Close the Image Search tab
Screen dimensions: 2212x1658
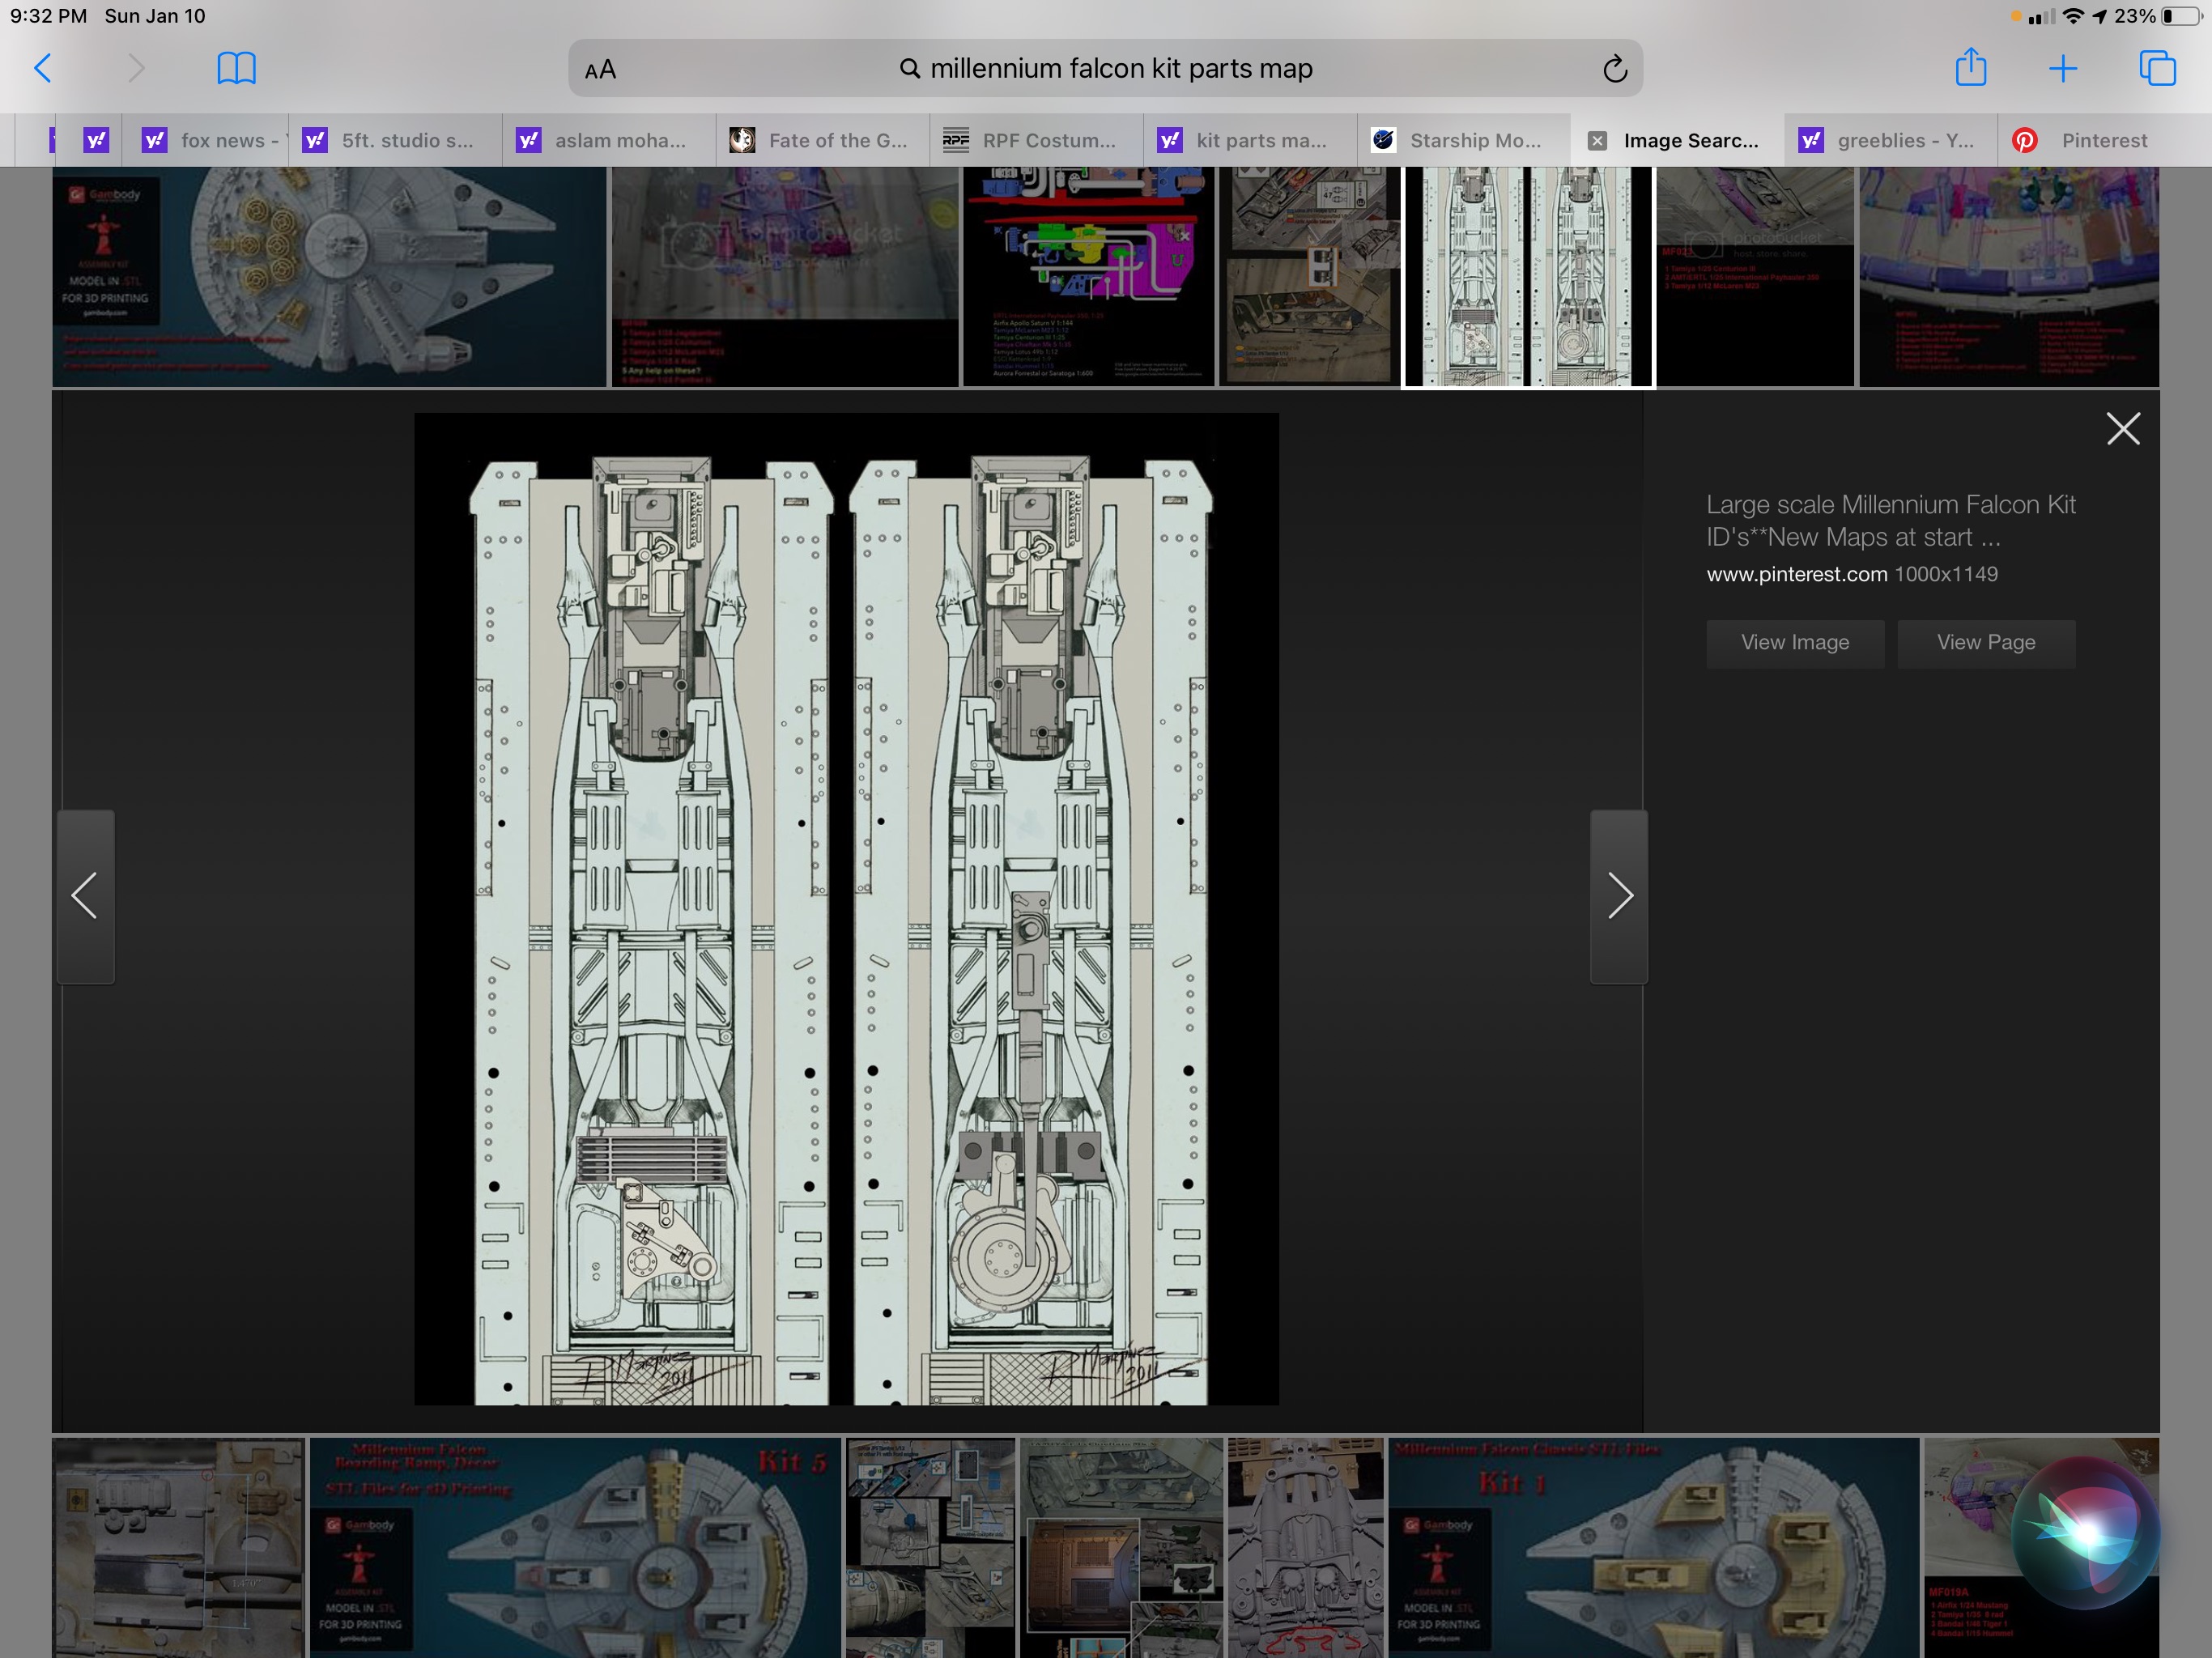1597,141
